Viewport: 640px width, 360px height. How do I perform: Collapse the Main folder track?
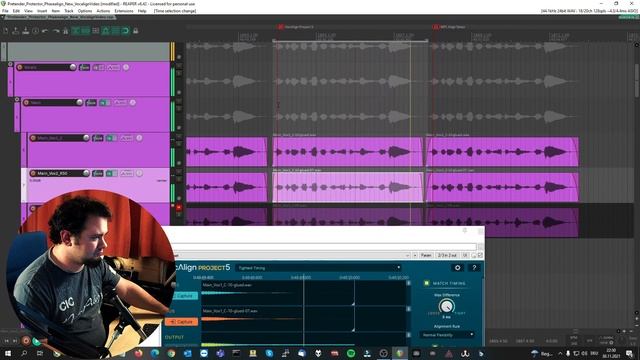point(17,100)
